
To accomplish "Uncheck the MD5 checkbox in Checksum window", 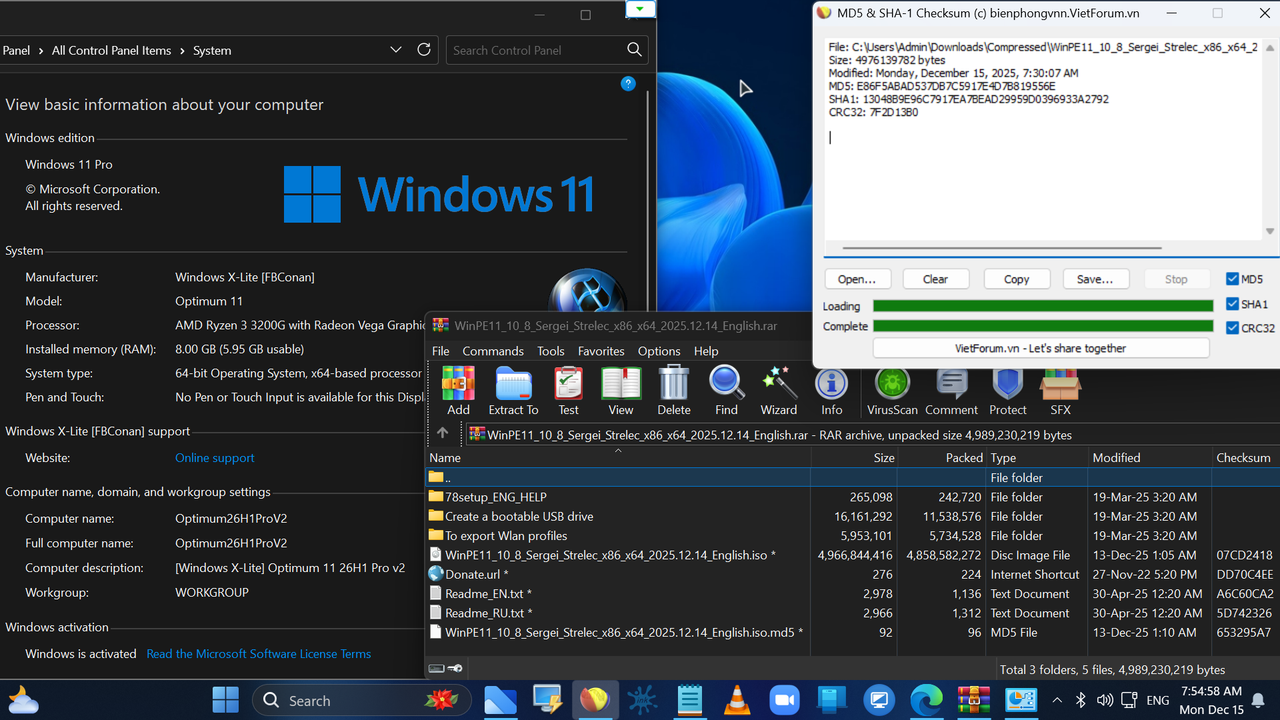I will [x=1233, y=279].
